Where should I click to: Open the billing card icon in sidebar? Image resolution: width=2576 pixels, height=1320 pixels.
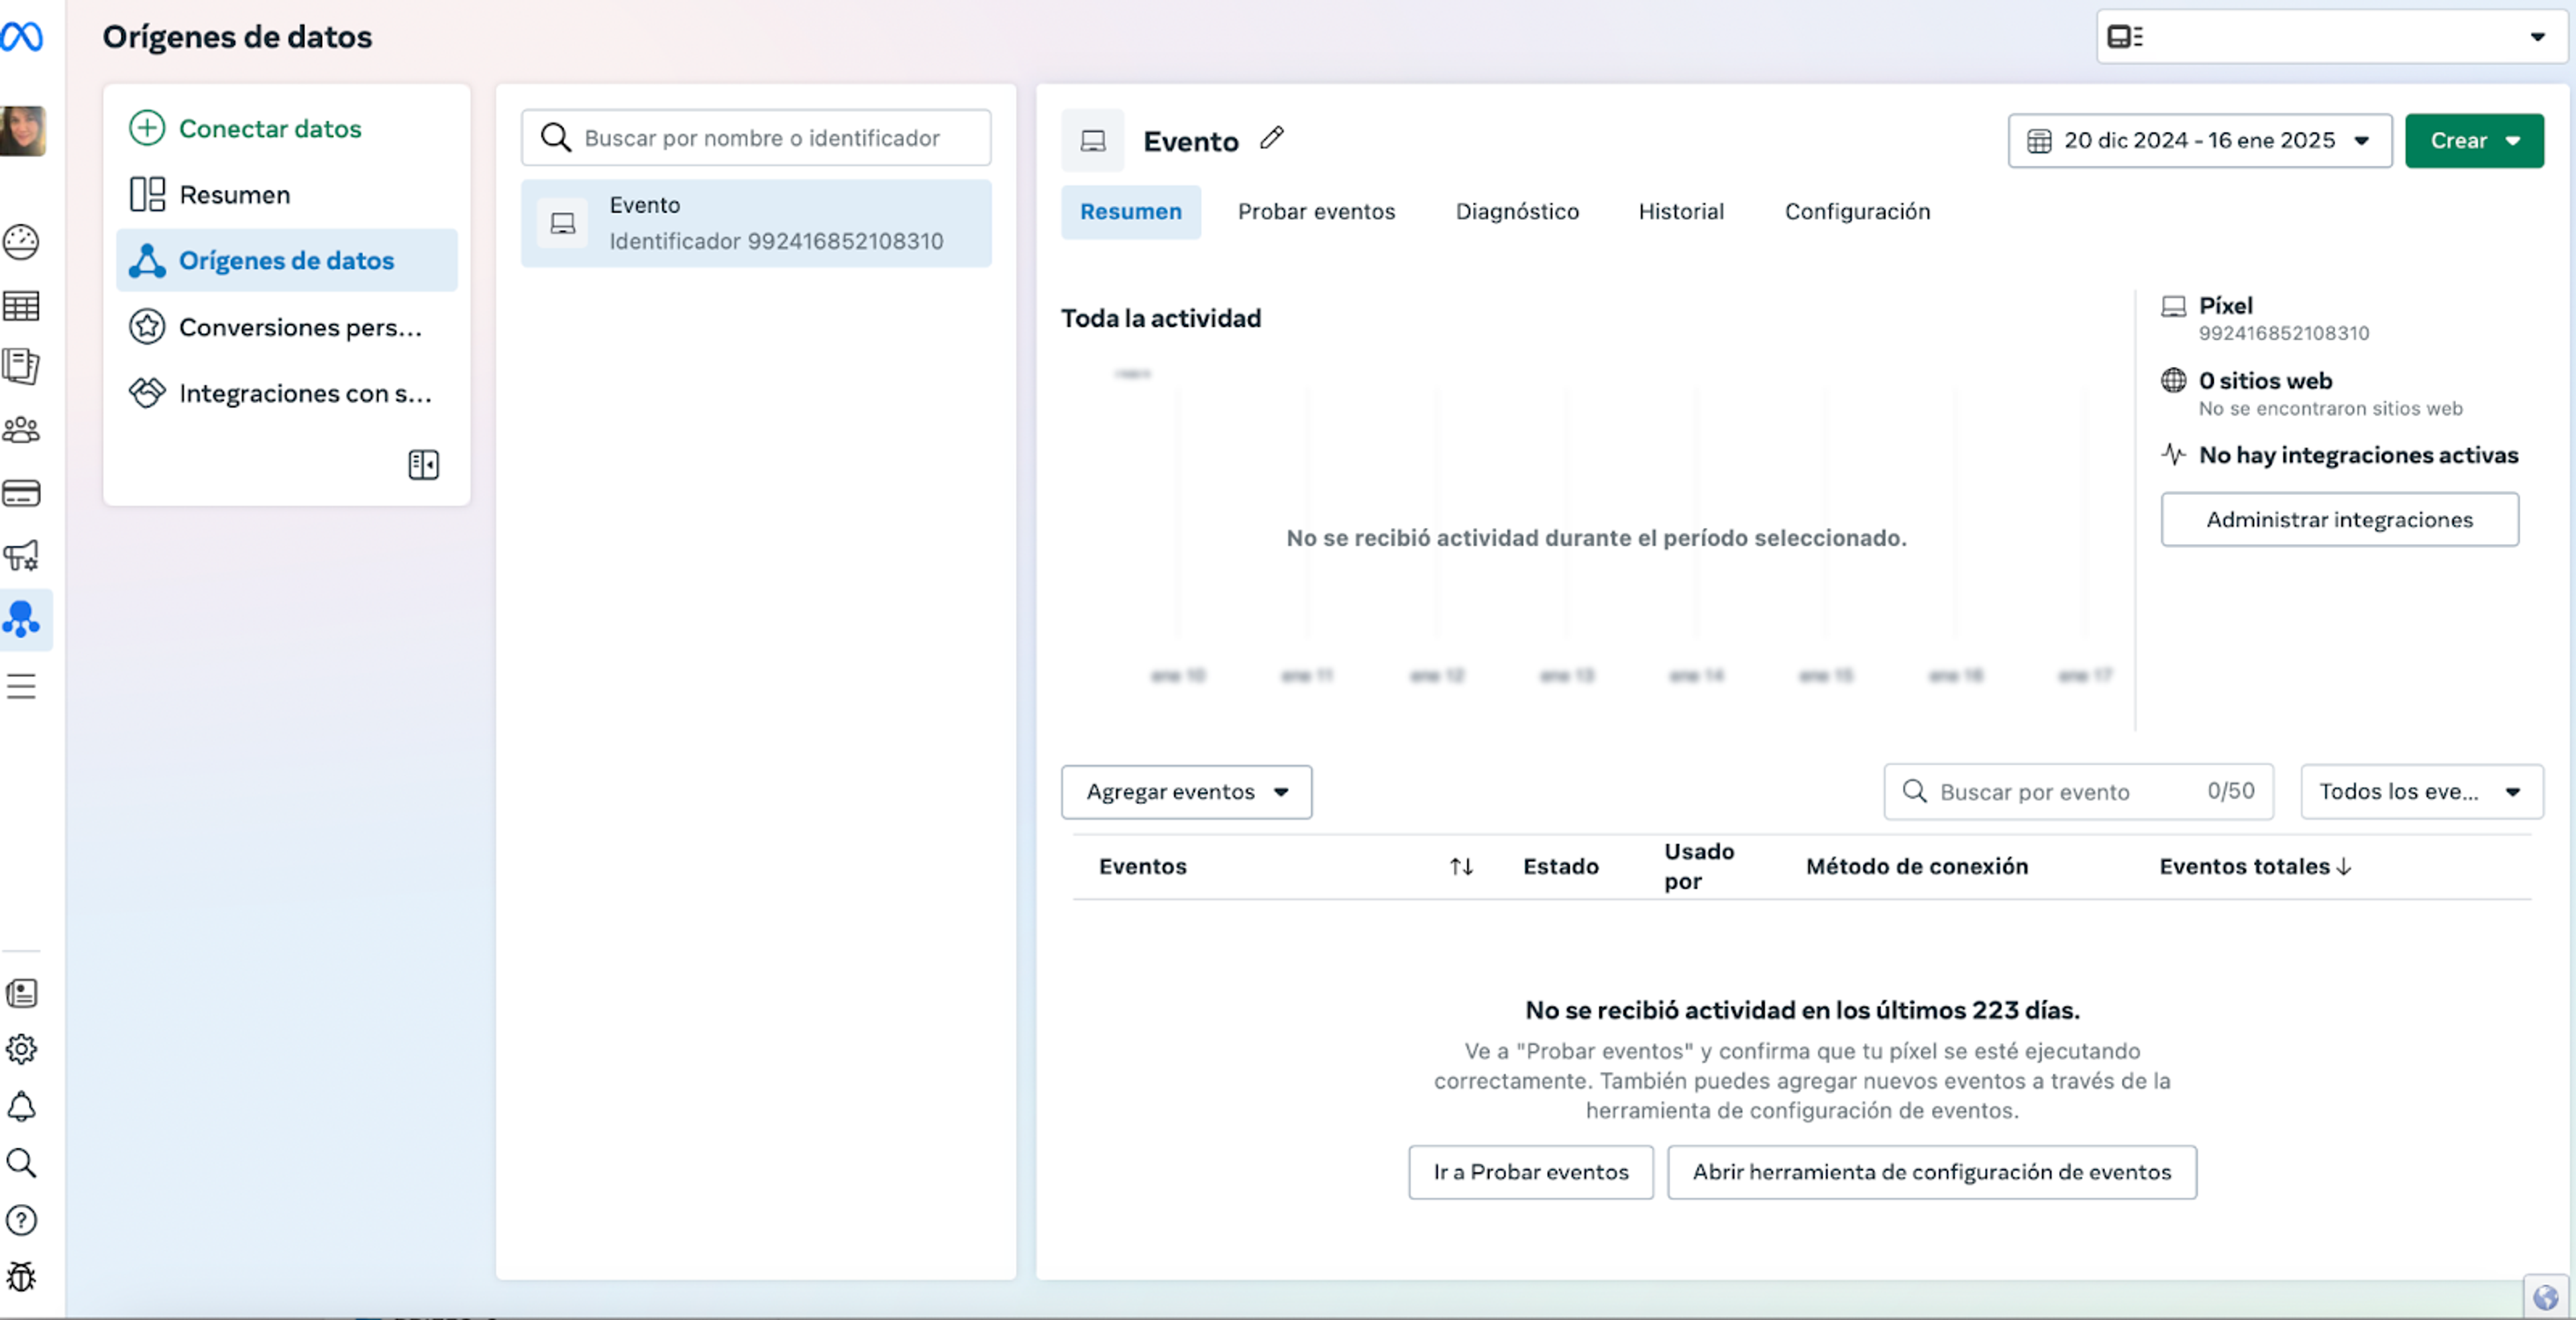(21, 493)
